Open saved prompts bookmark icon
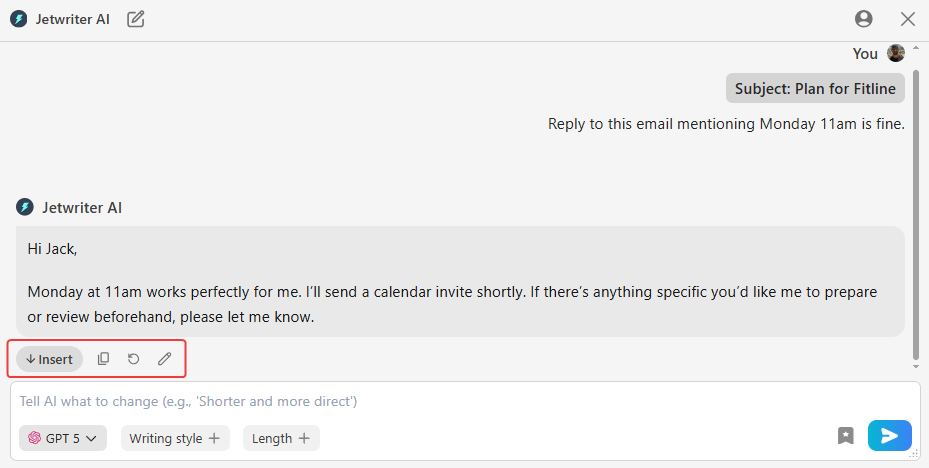Image resolution: width=929 pixels, height=468 pixels. (846, 436)
